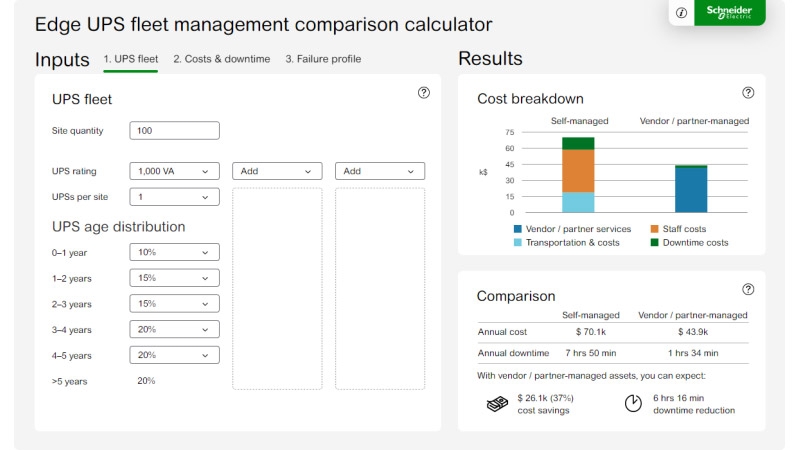Open help for UPS fleet panel

pos(424,93)
